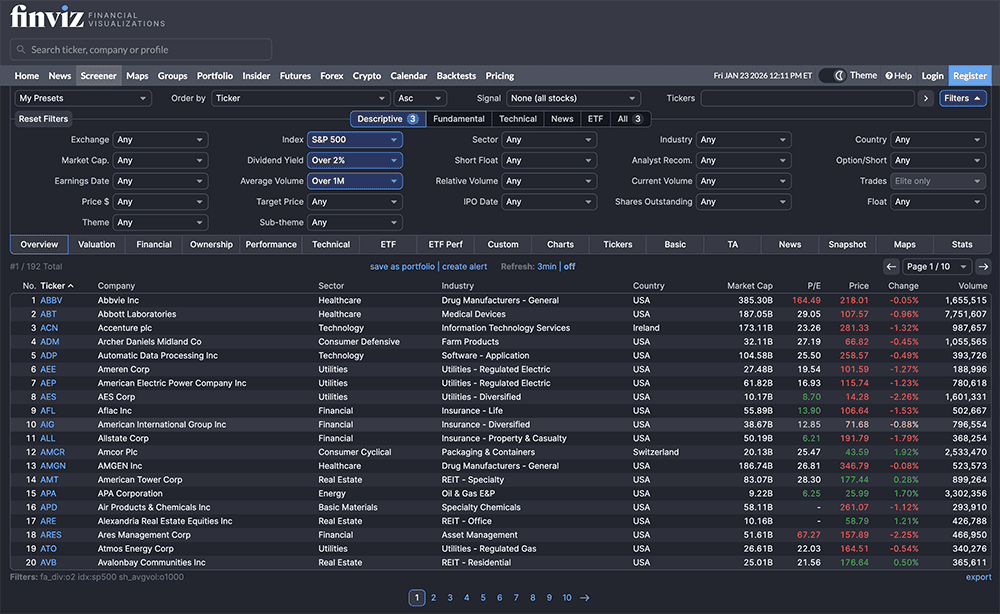Go to previous results page arrow
Viewport: 1000px width, 614px height.
click(891, 267)
